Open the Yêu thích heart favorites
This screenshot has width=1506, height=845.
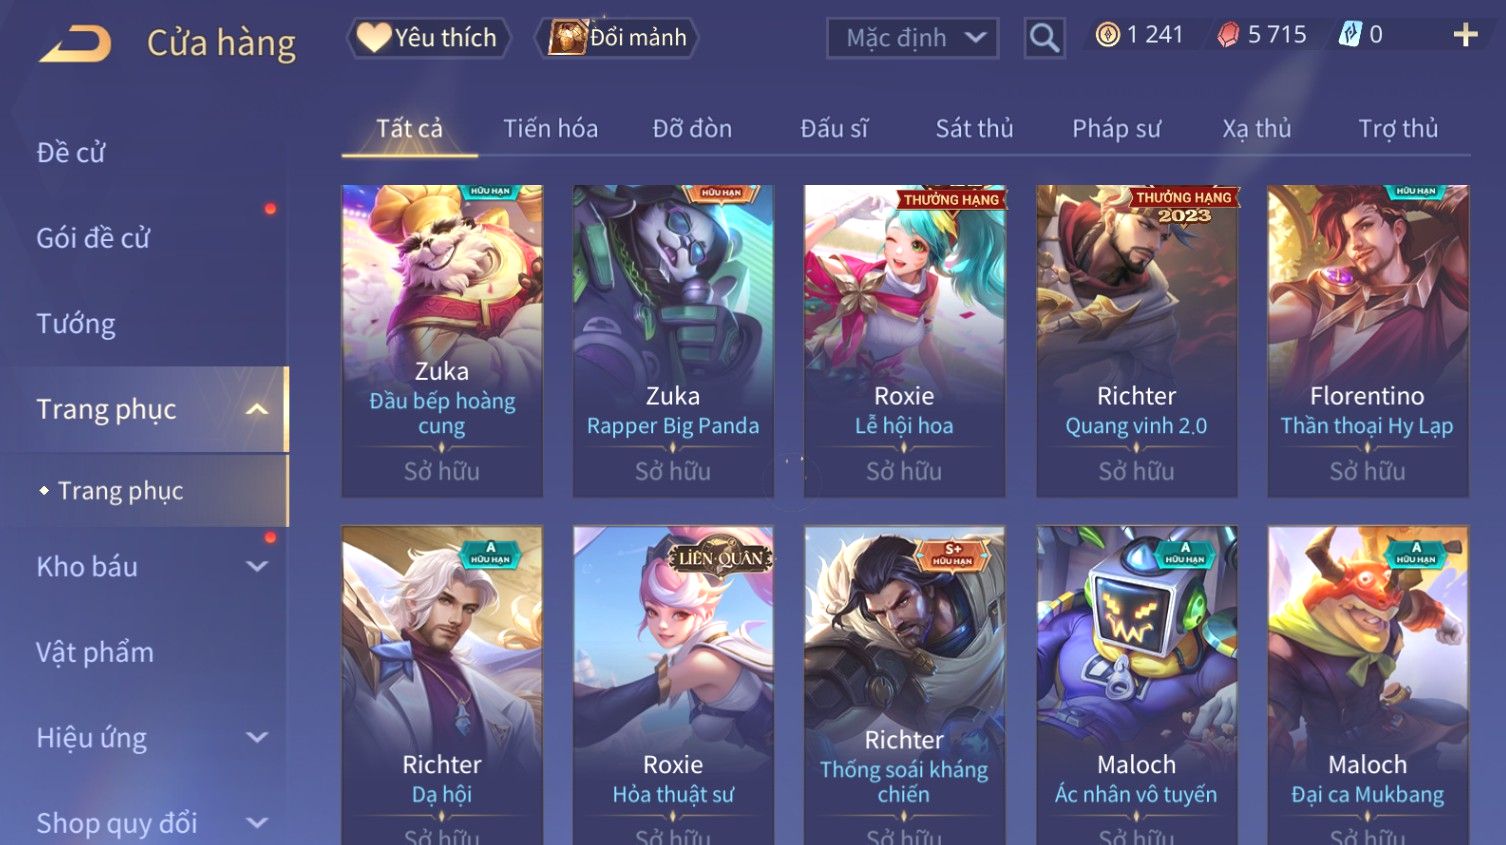[428, 38]
